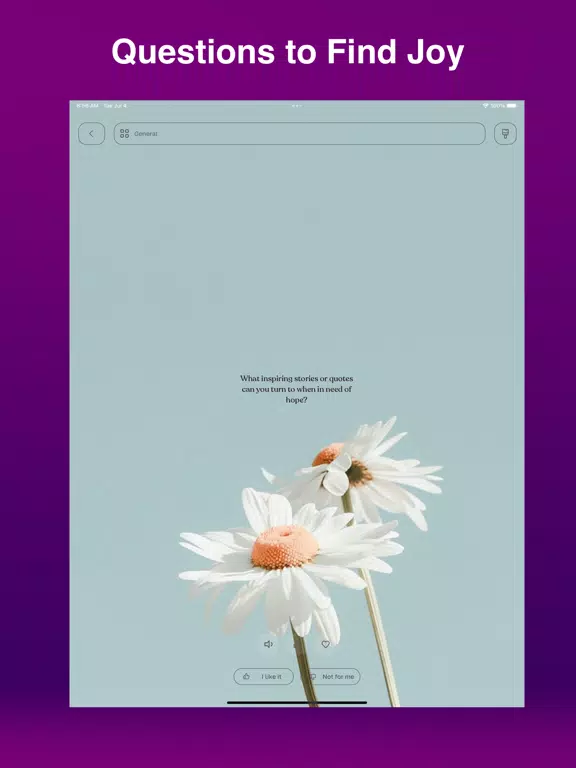
Task: Choose the "I like it" button
Action: tap(264, 676)
